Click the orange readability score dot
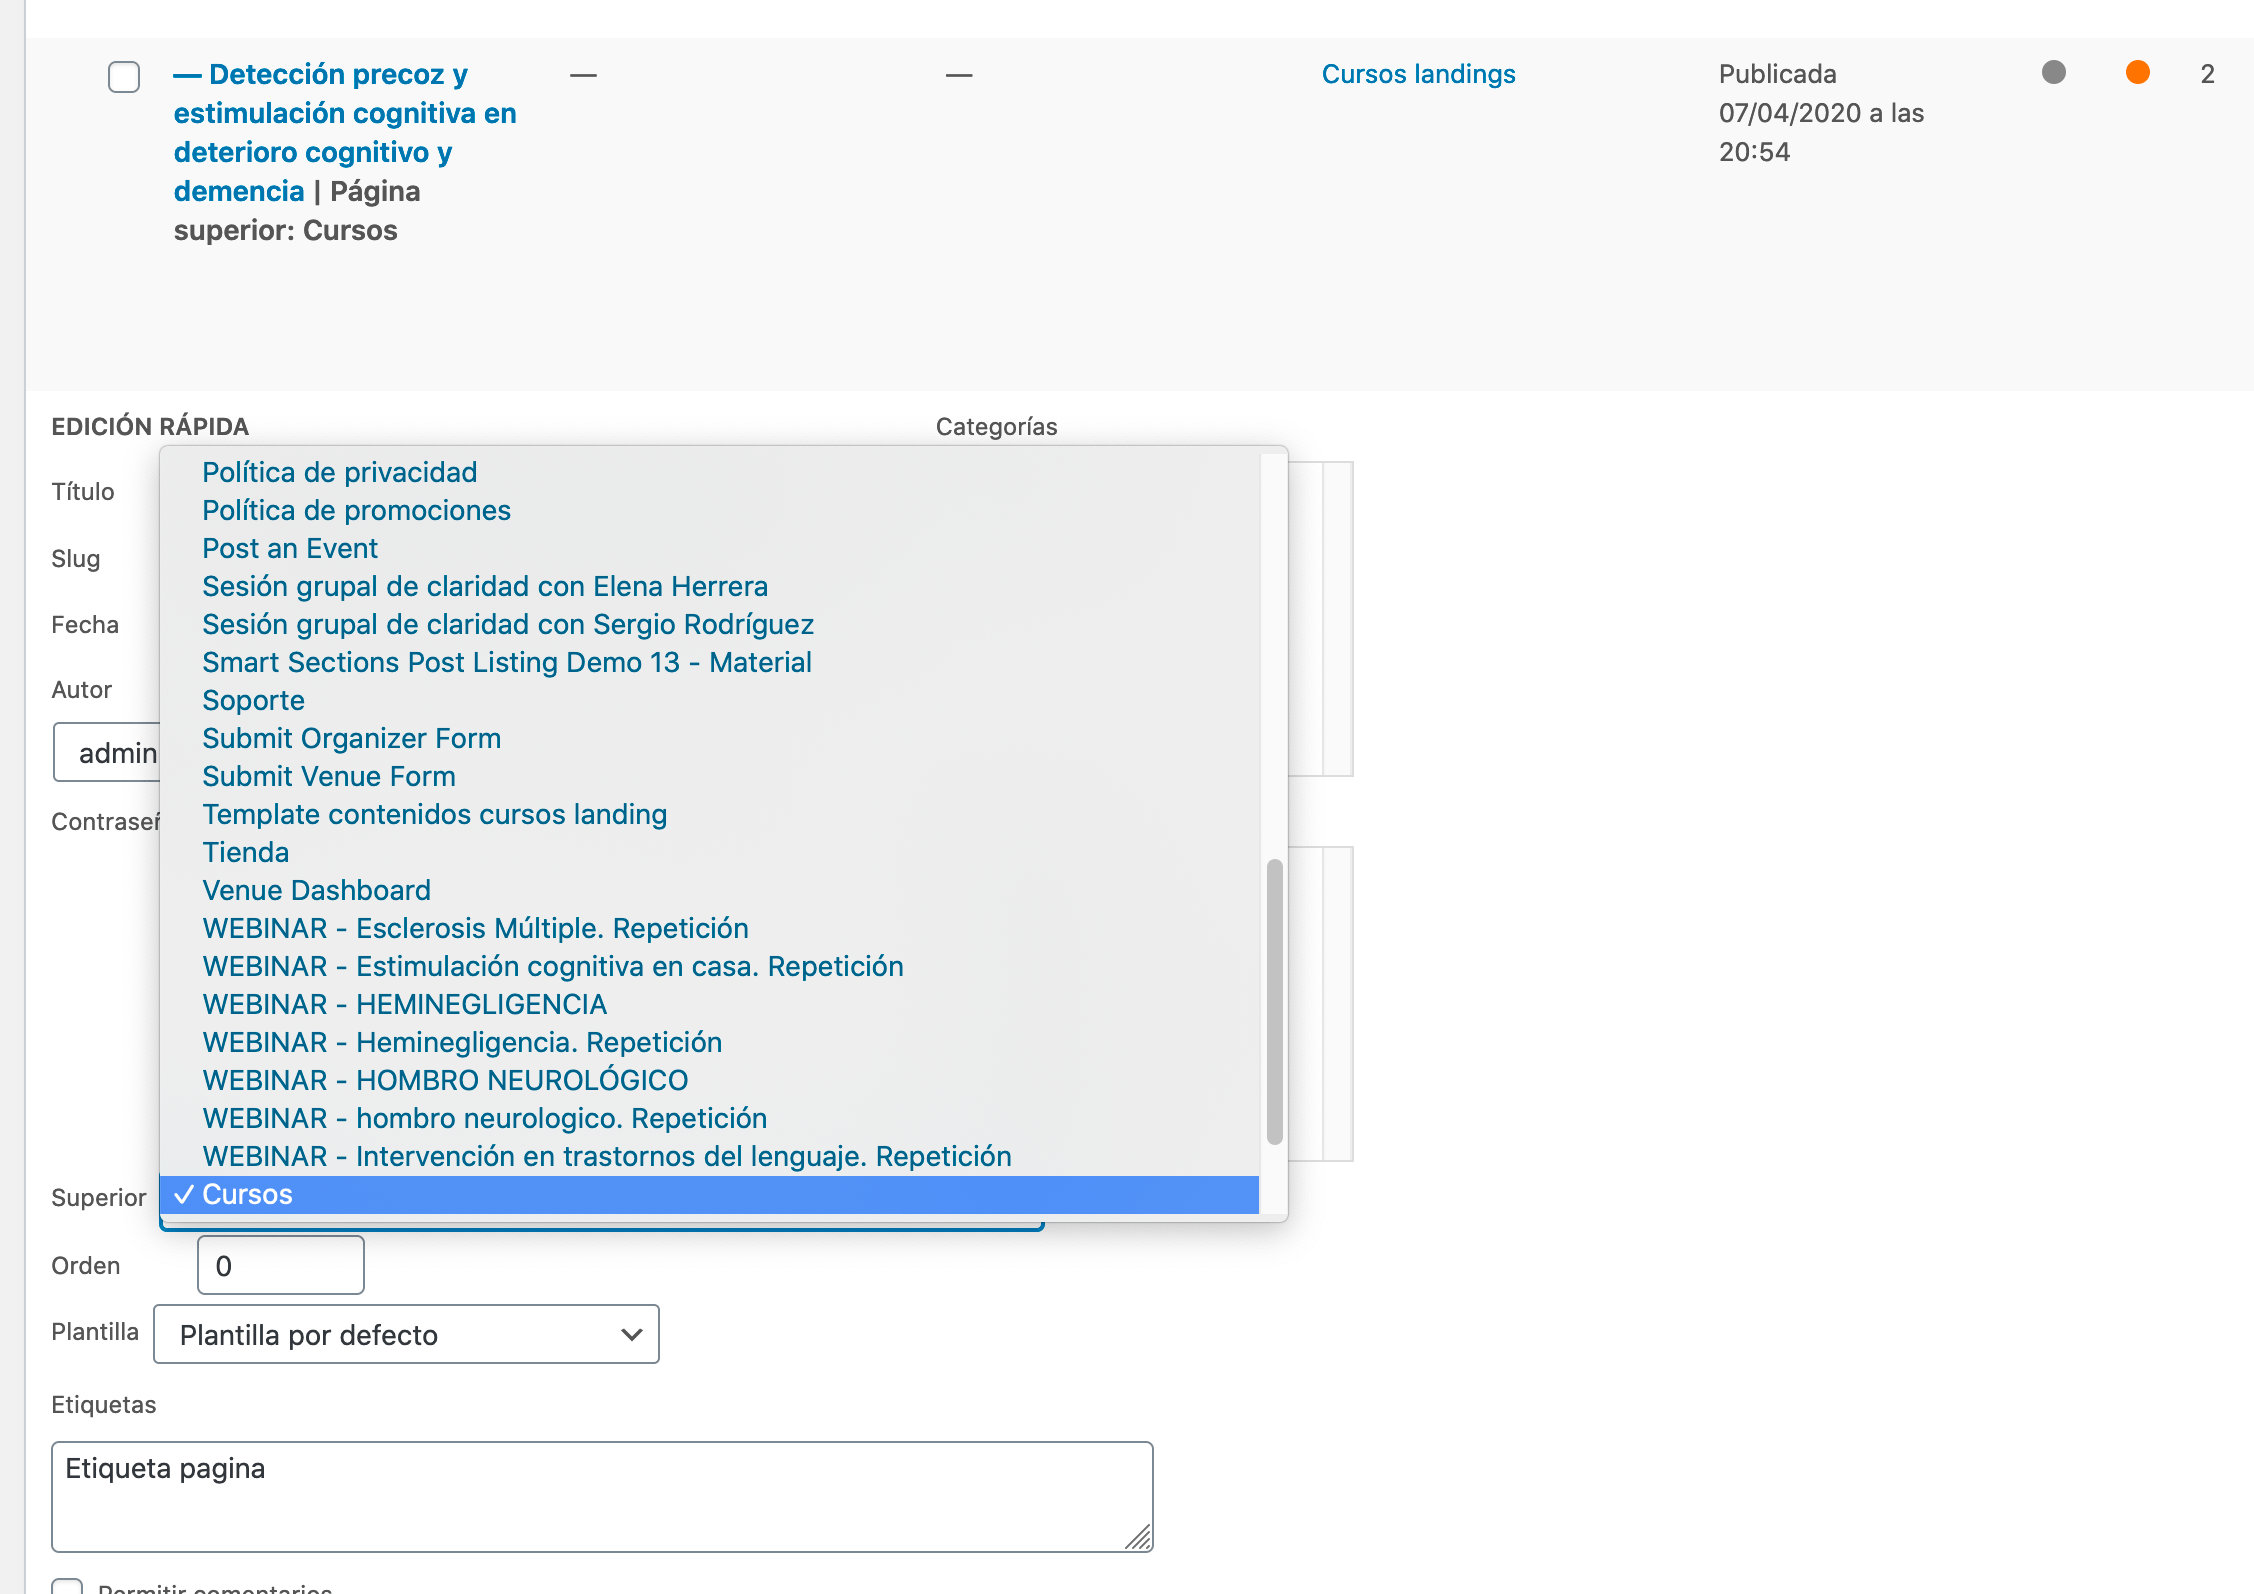 click(x=2137, y=72)
